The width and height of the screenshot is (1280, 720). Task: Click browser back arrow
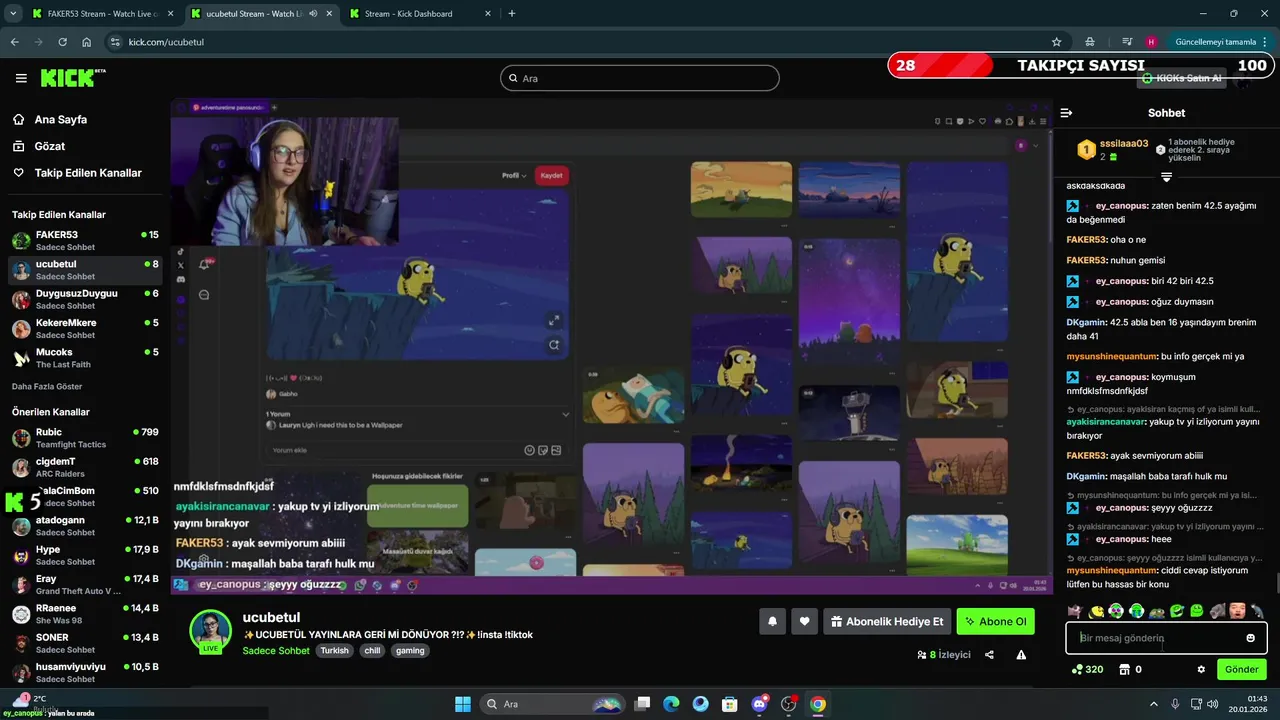14,42
